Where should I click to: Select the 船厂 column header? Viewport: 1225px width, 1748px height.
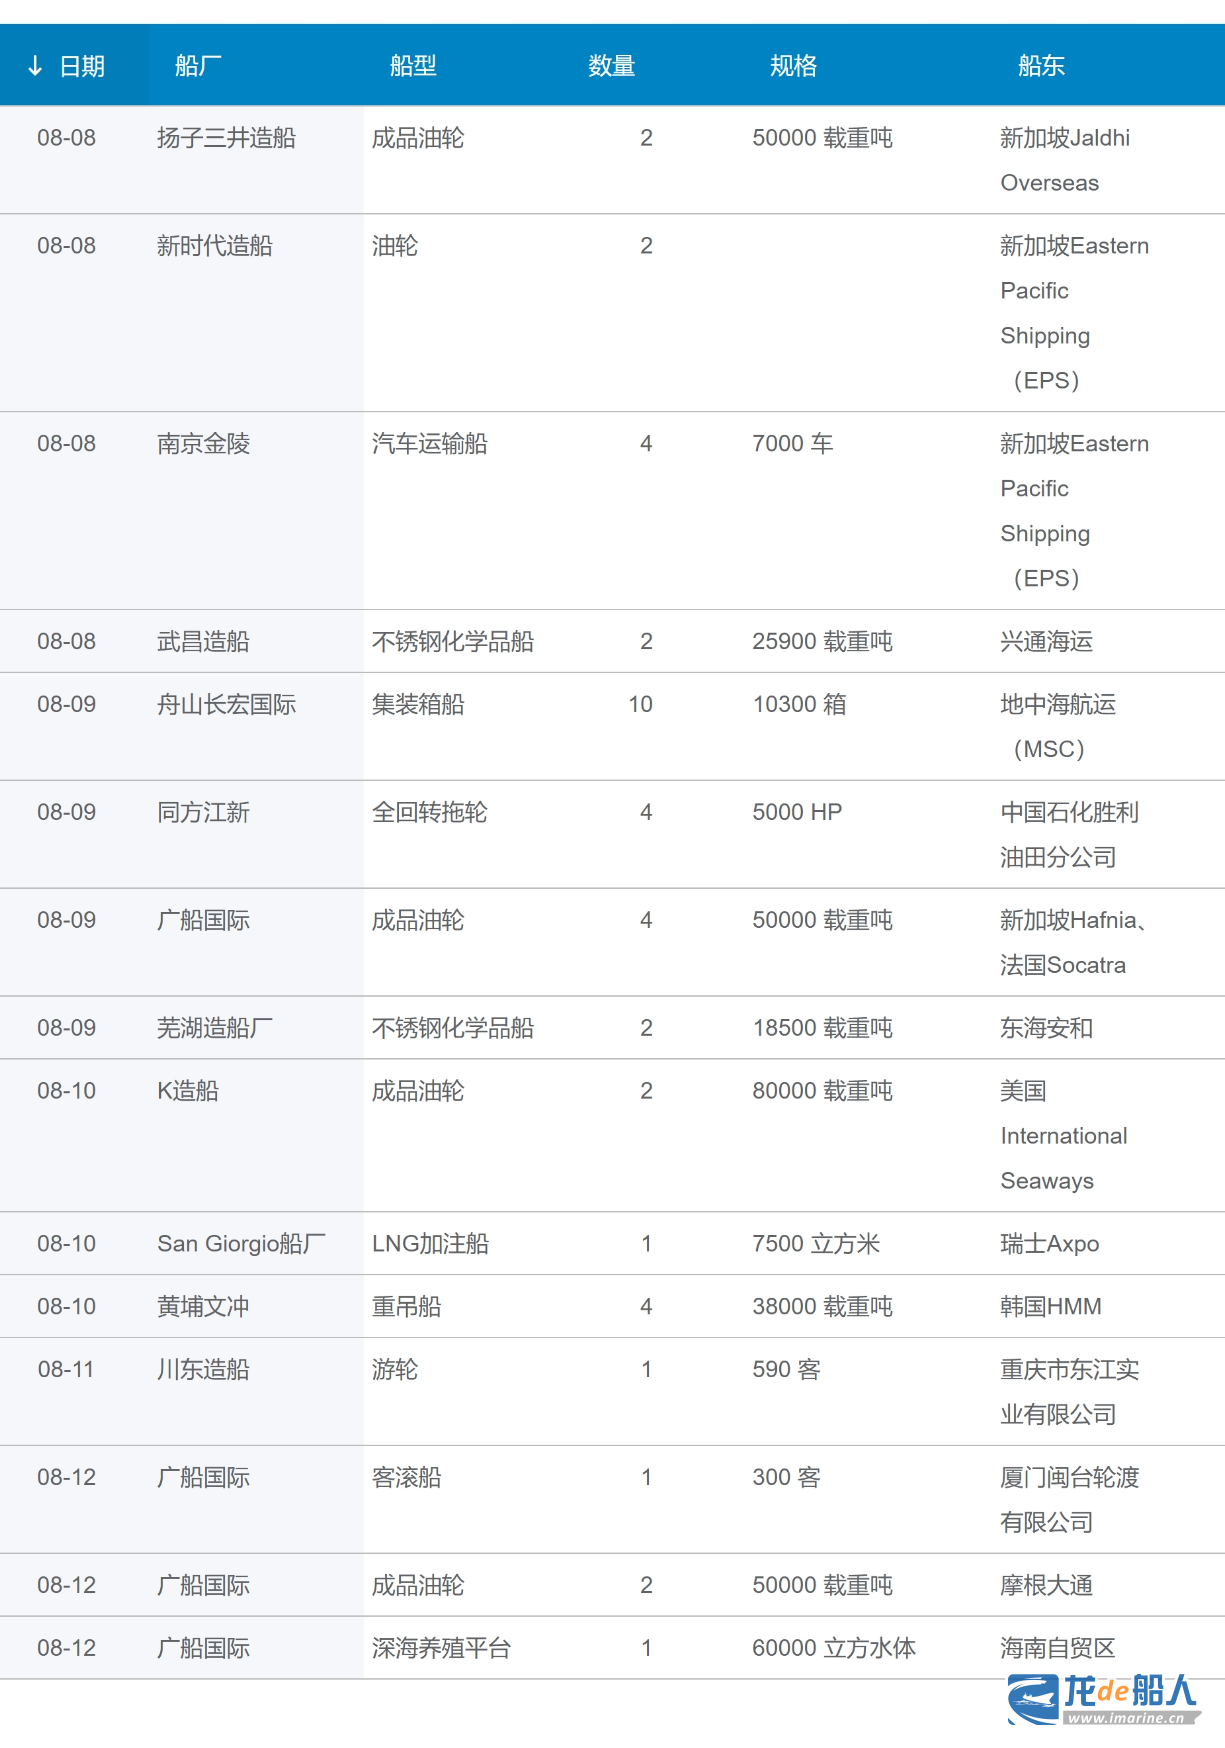[198, 66]
